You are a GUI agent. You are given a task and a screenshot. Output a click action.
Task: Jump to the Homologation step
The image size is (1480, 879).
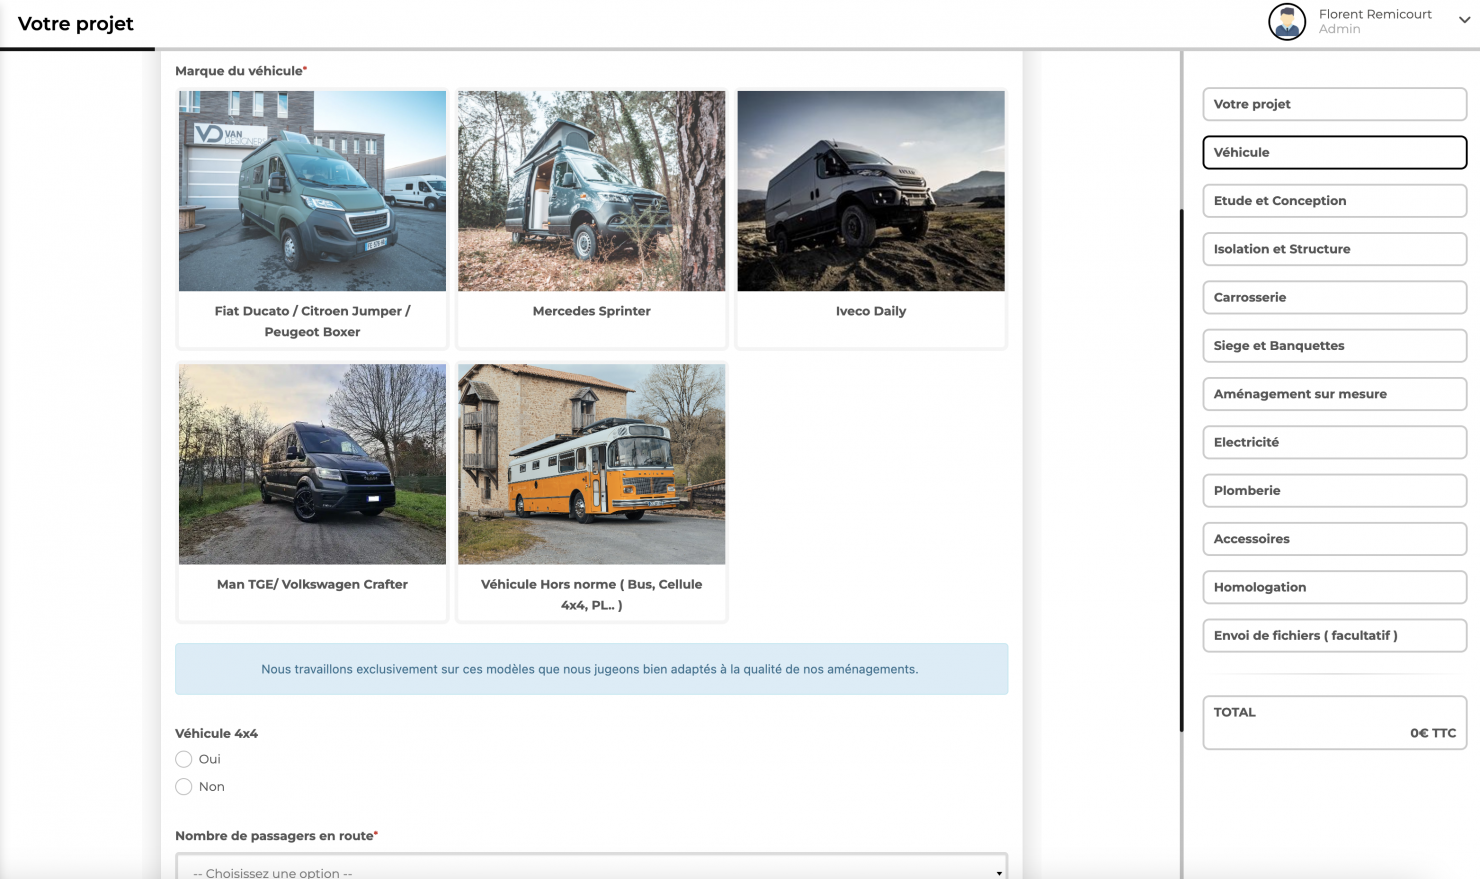pos(1334,587)
